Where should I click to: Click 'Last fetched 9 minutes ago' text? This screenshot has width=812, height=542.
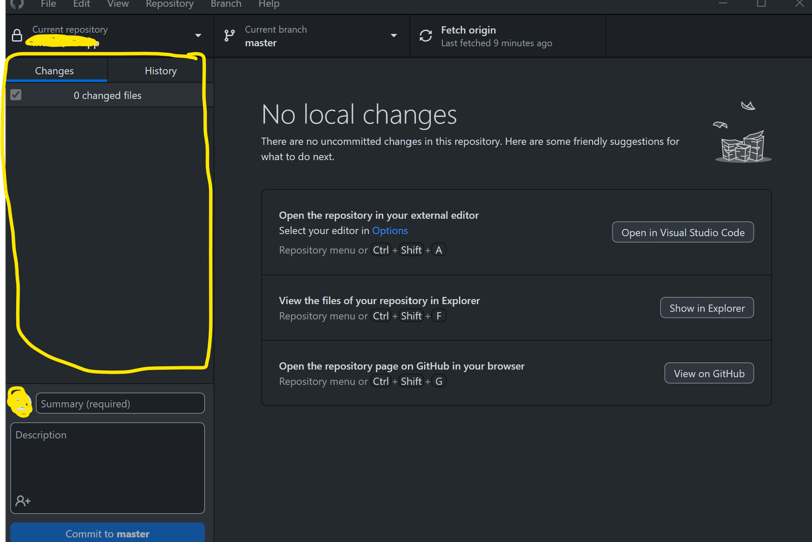tap(496, 43)
